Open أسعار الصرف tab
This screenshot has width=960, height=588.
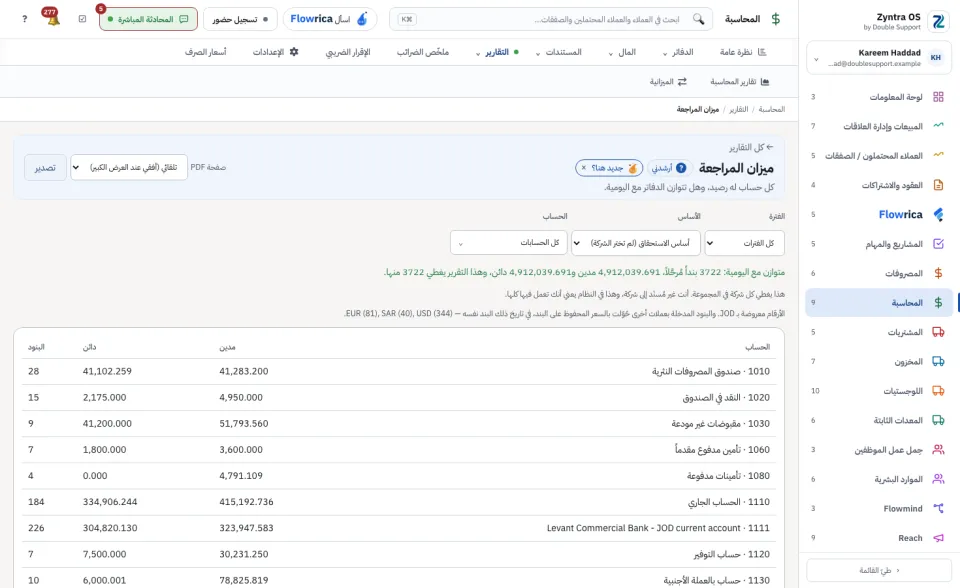(x=206, y=52)
